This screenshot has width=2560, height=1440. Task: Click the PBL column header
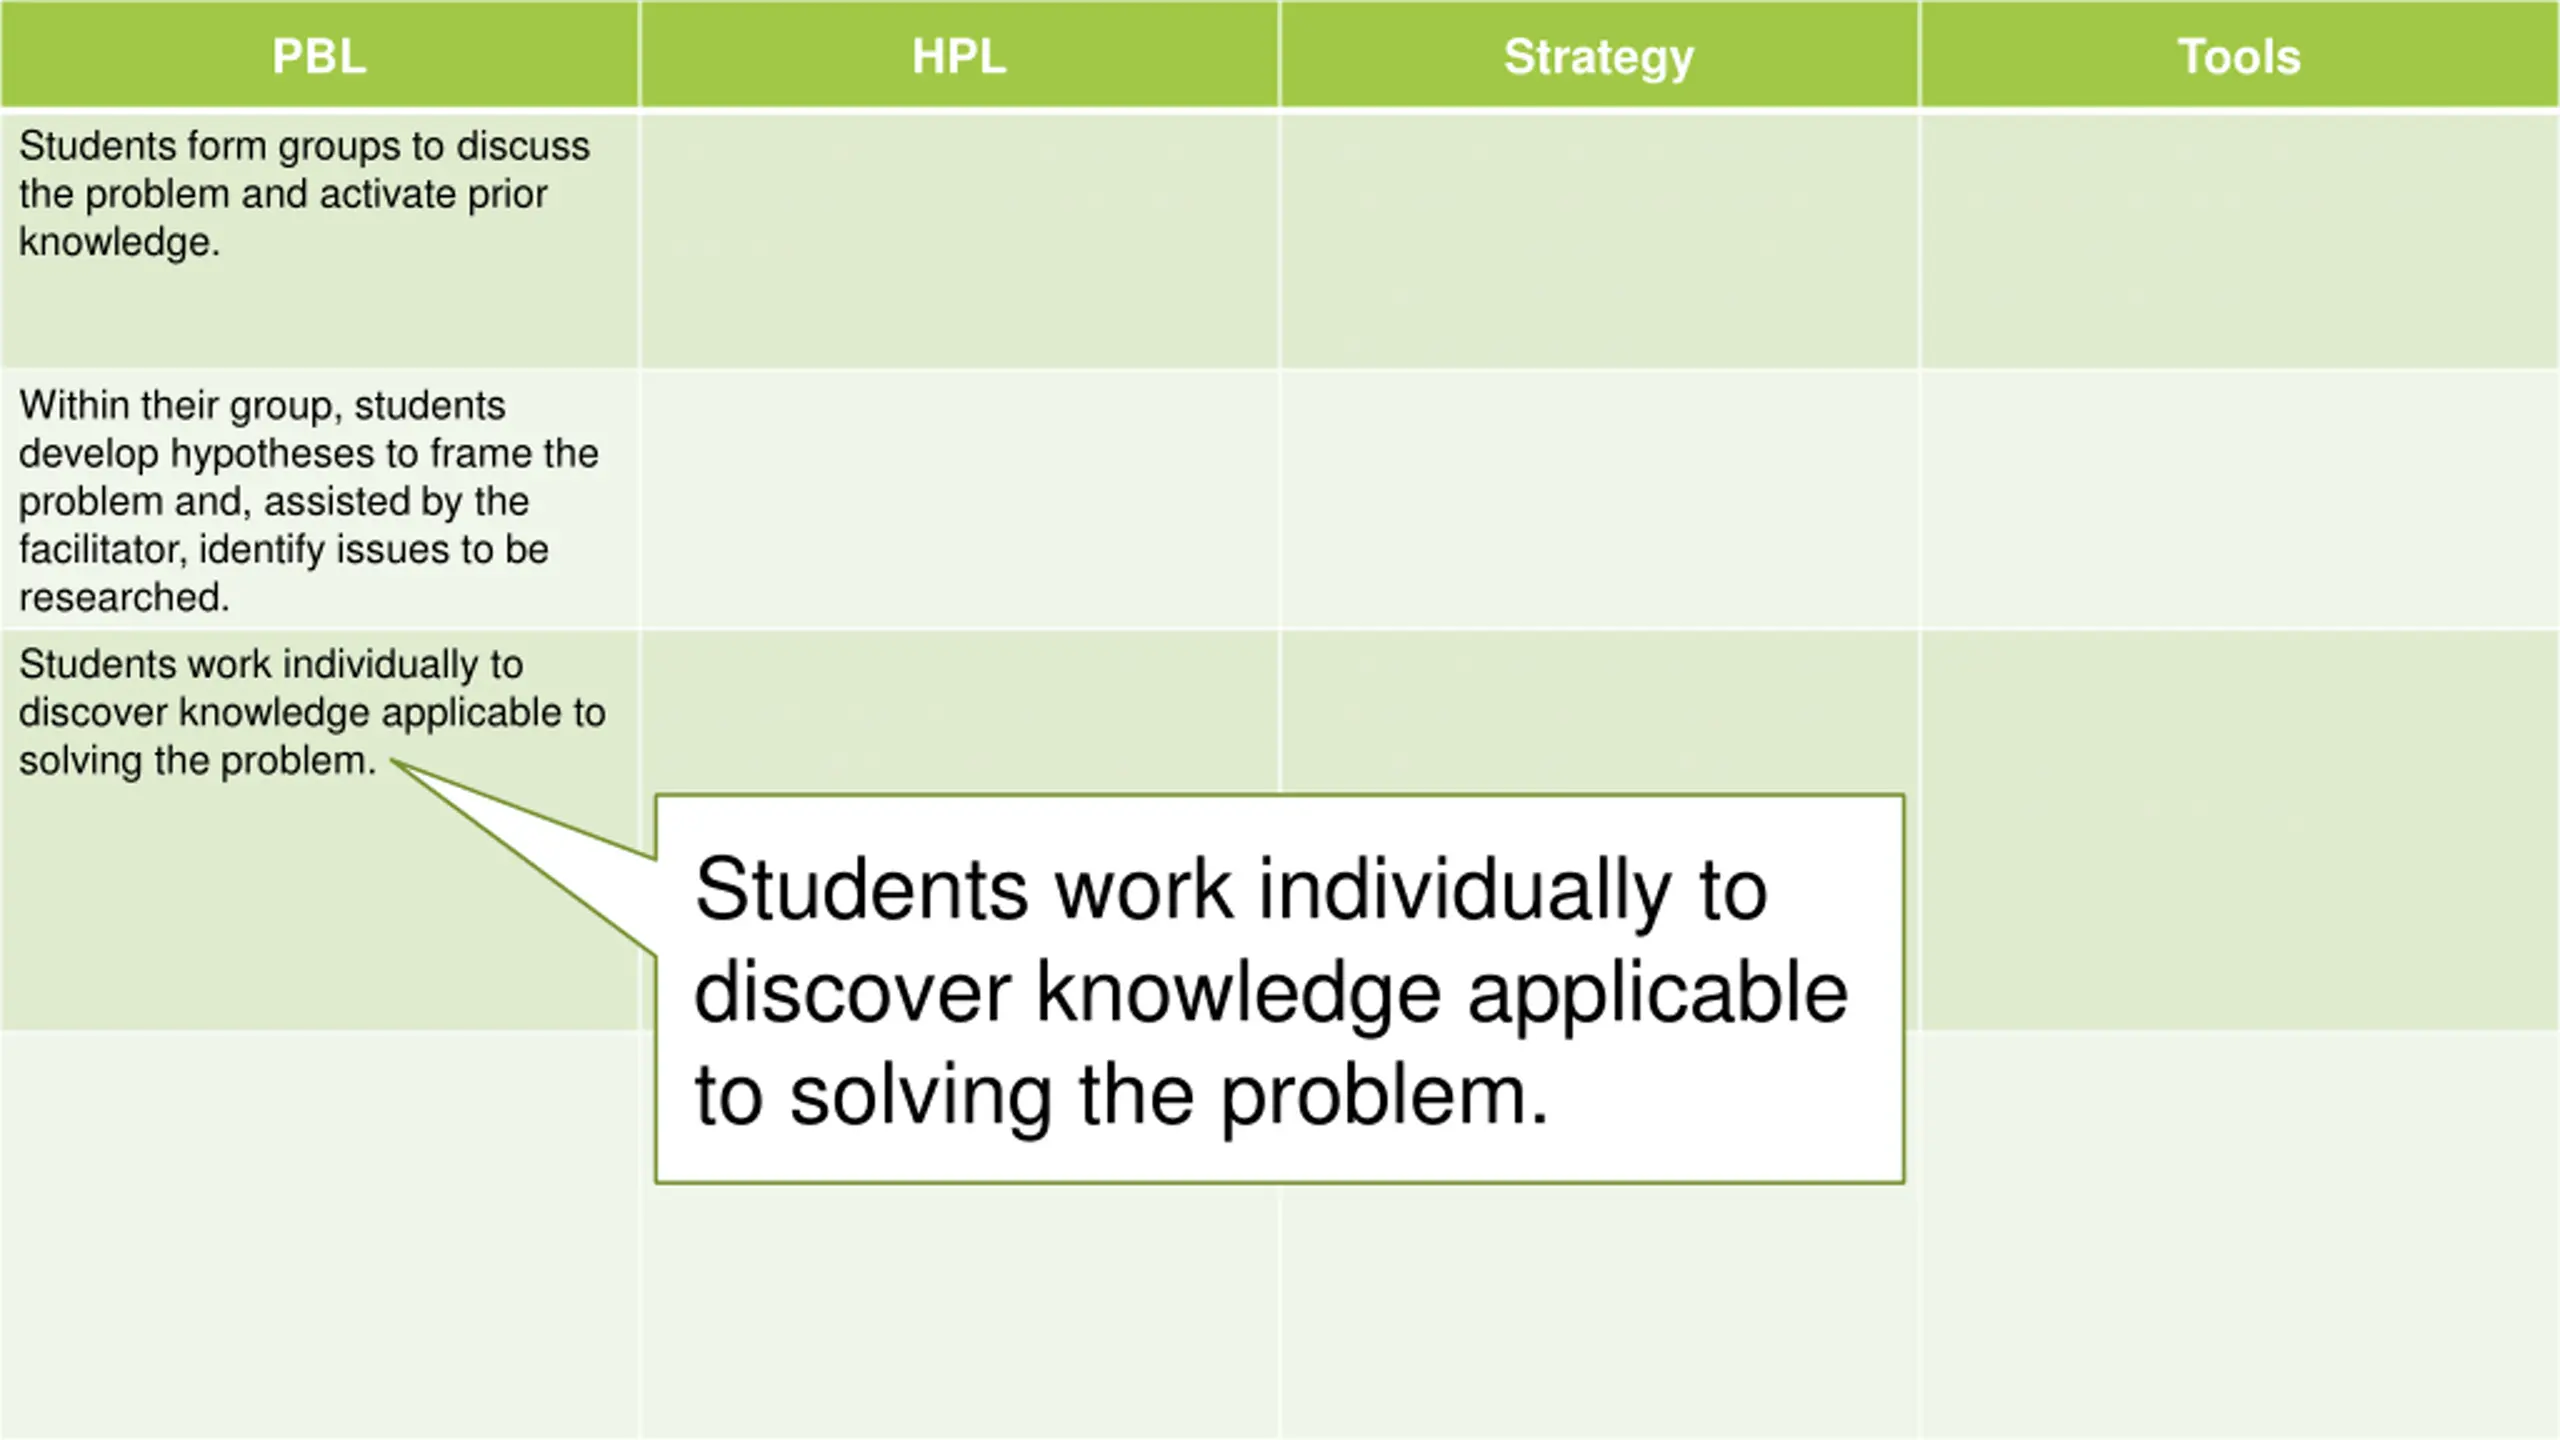(x=319, y=56)
